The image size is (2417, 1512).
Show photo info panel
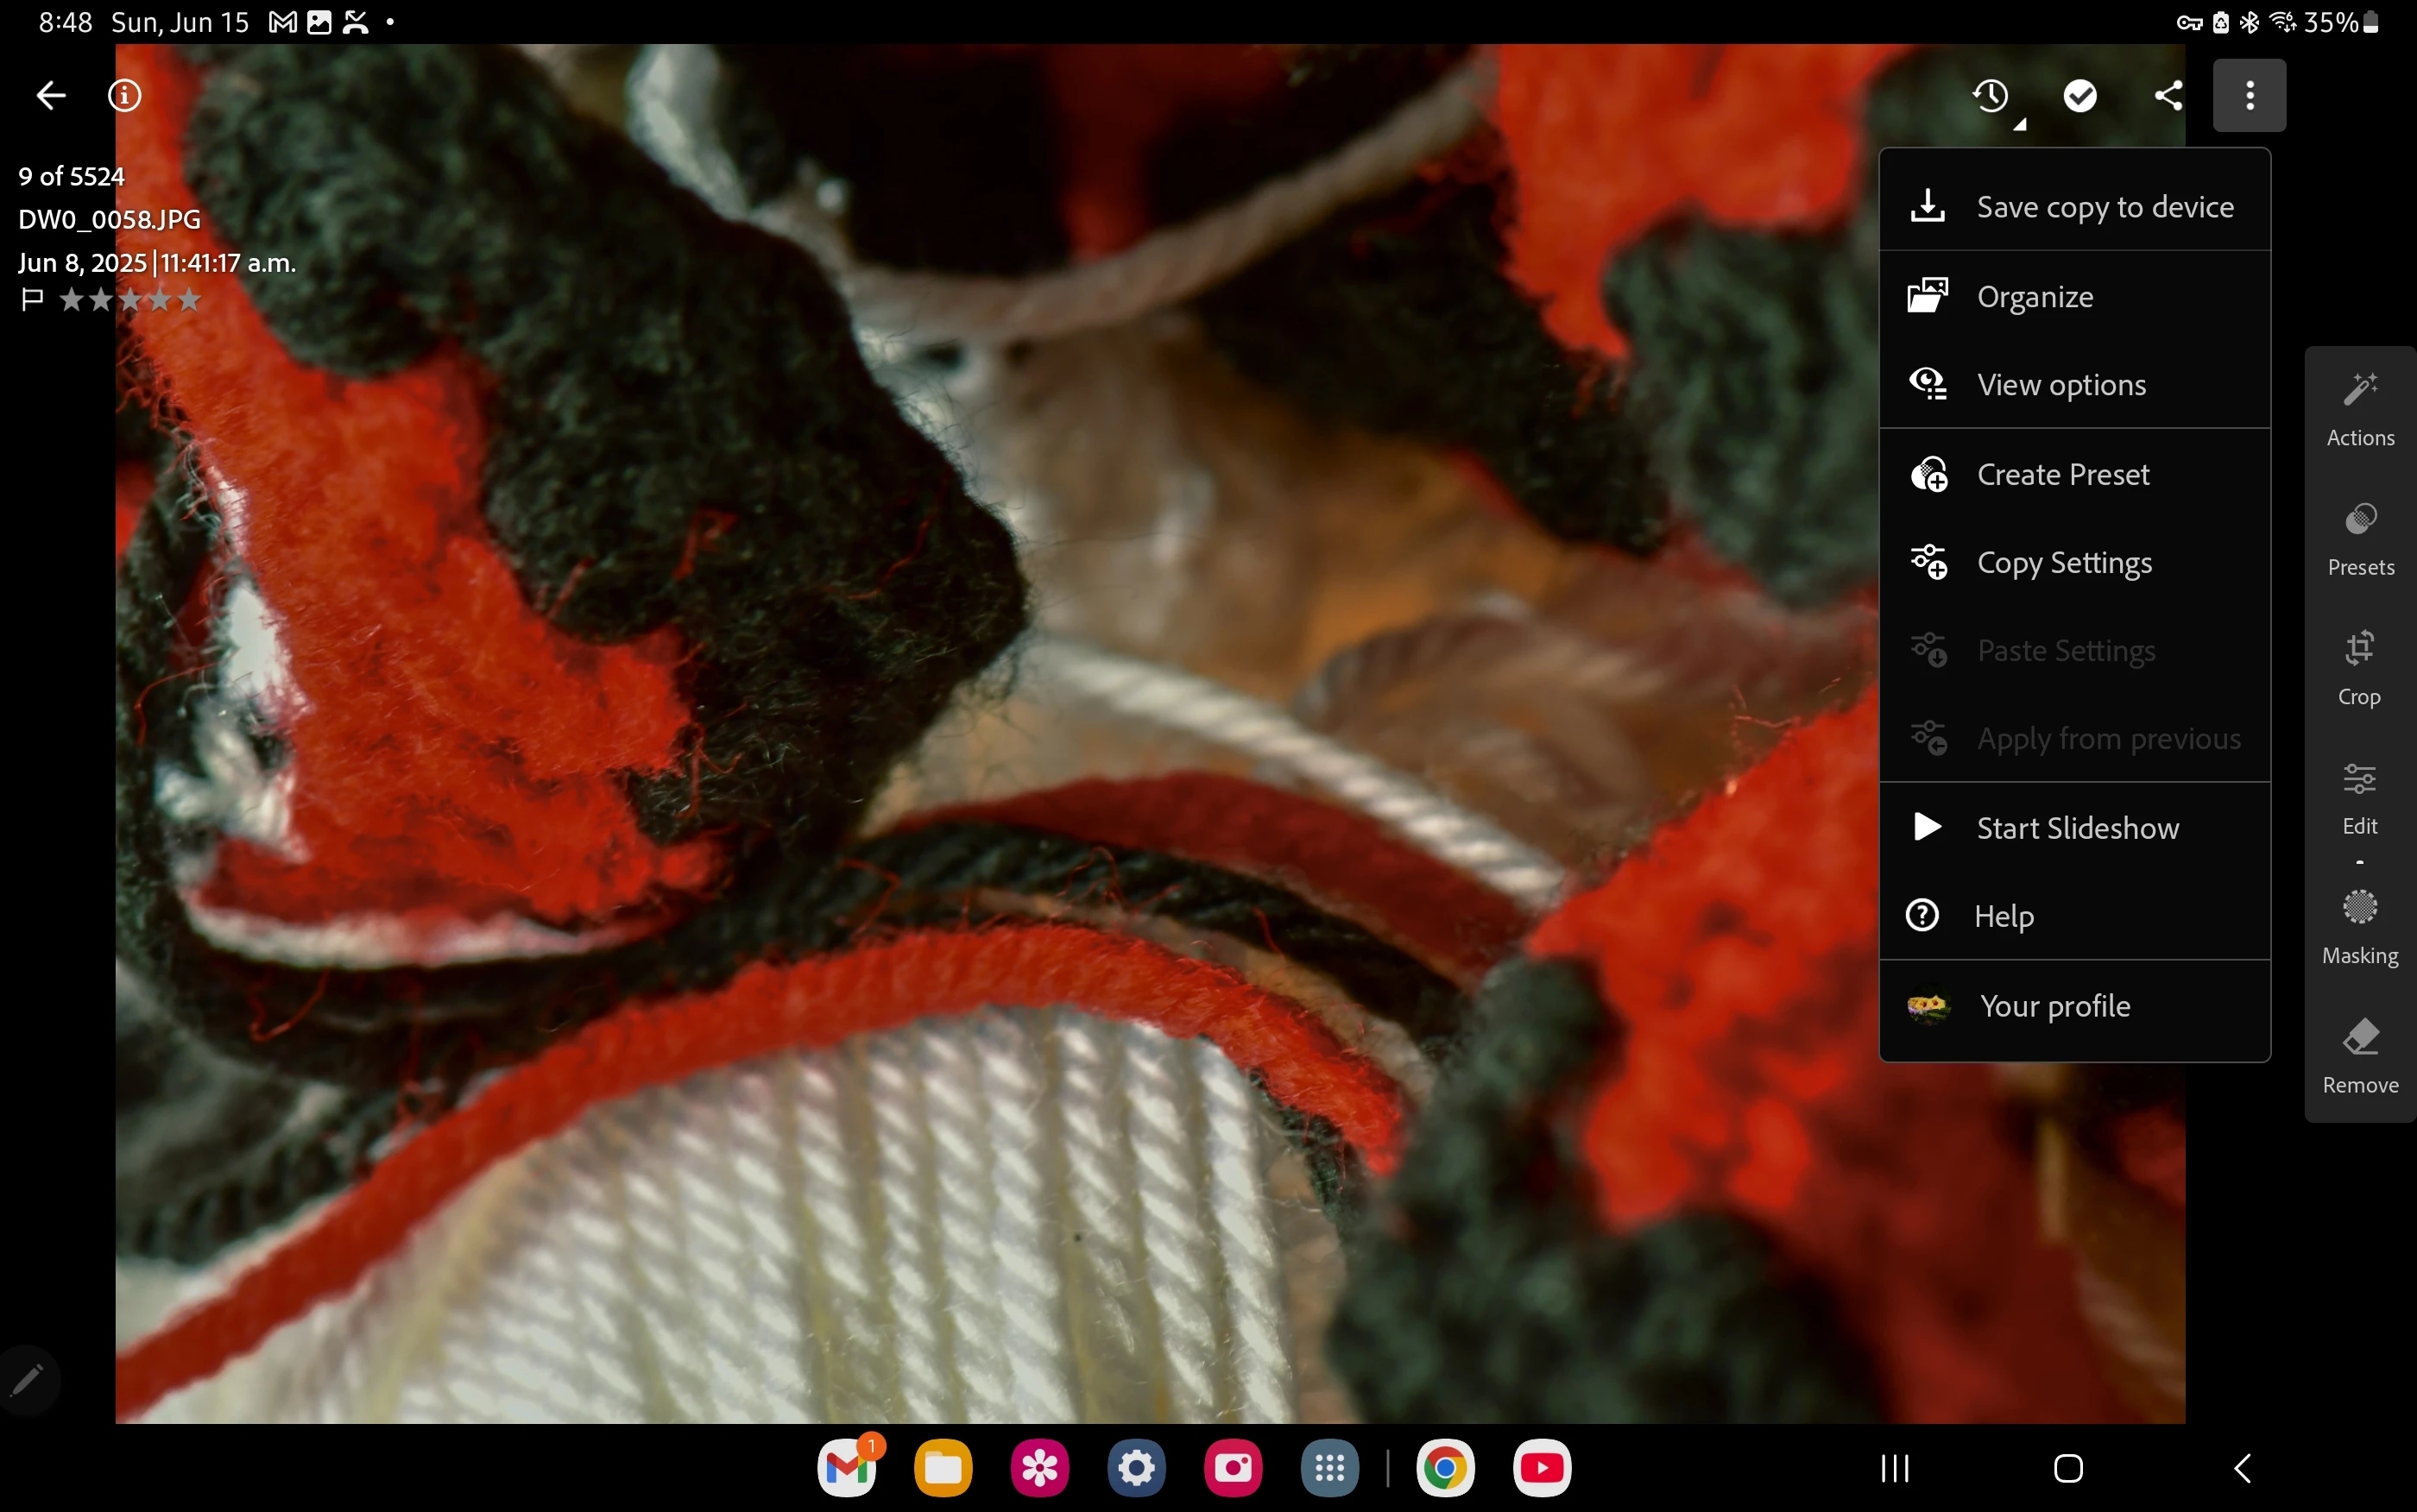point(124,96)
